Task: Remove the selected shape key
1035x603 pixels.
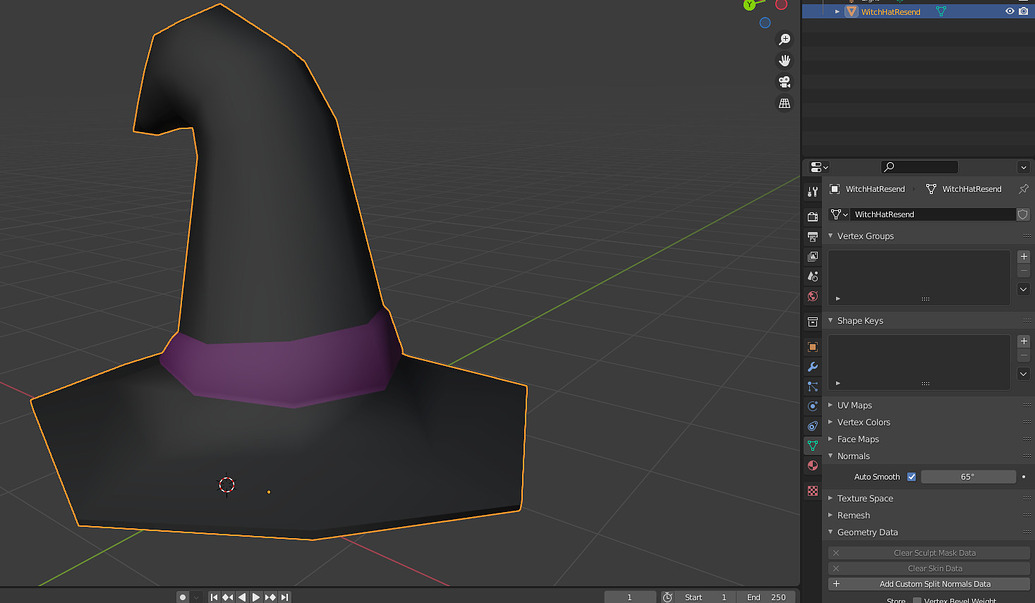Action: click(x=1023, y=356)
